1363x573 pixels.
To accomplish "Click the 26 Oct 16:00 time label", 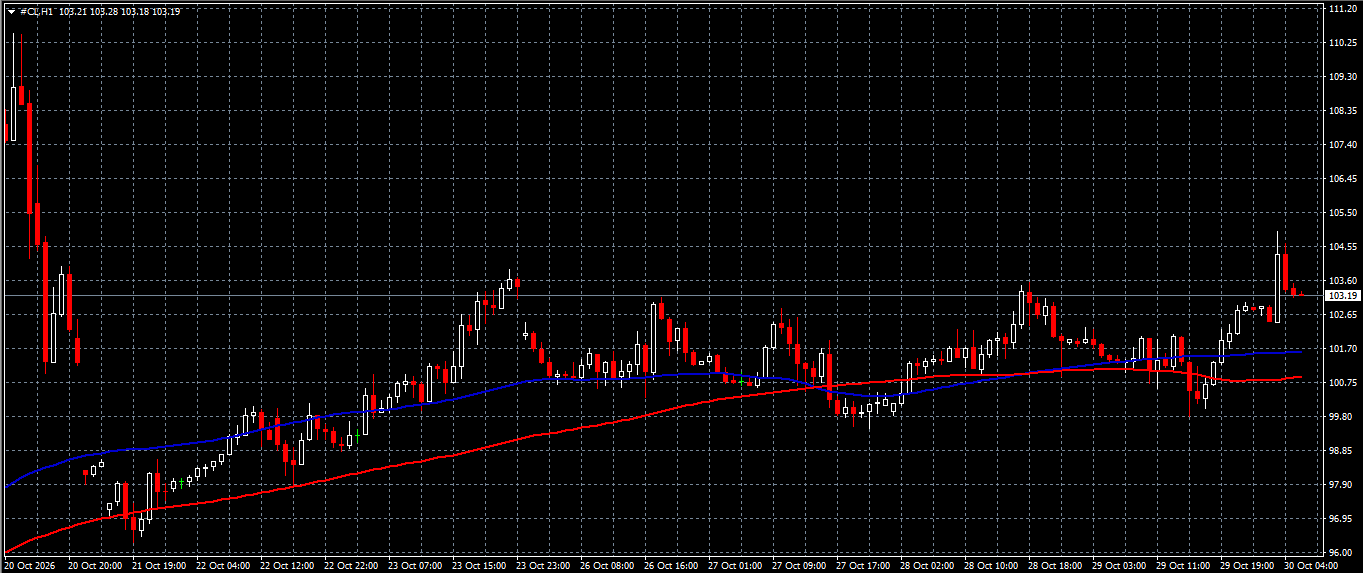I will coord(672,565).
